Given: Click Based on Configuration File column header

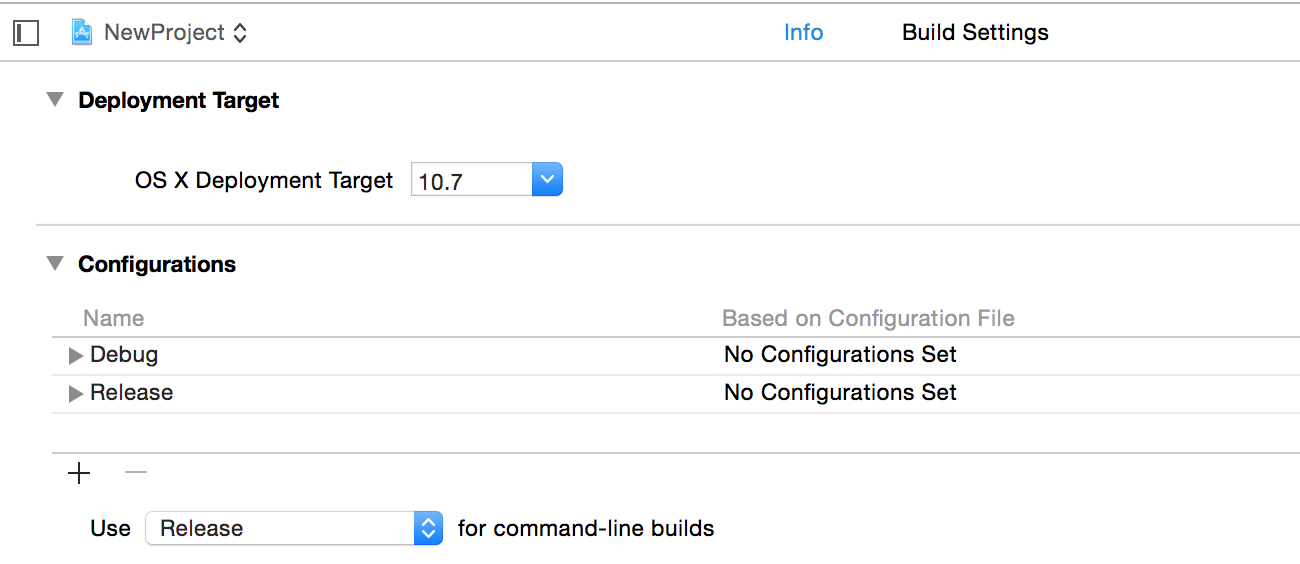Looking at the screenshot, I should (868, 318).
